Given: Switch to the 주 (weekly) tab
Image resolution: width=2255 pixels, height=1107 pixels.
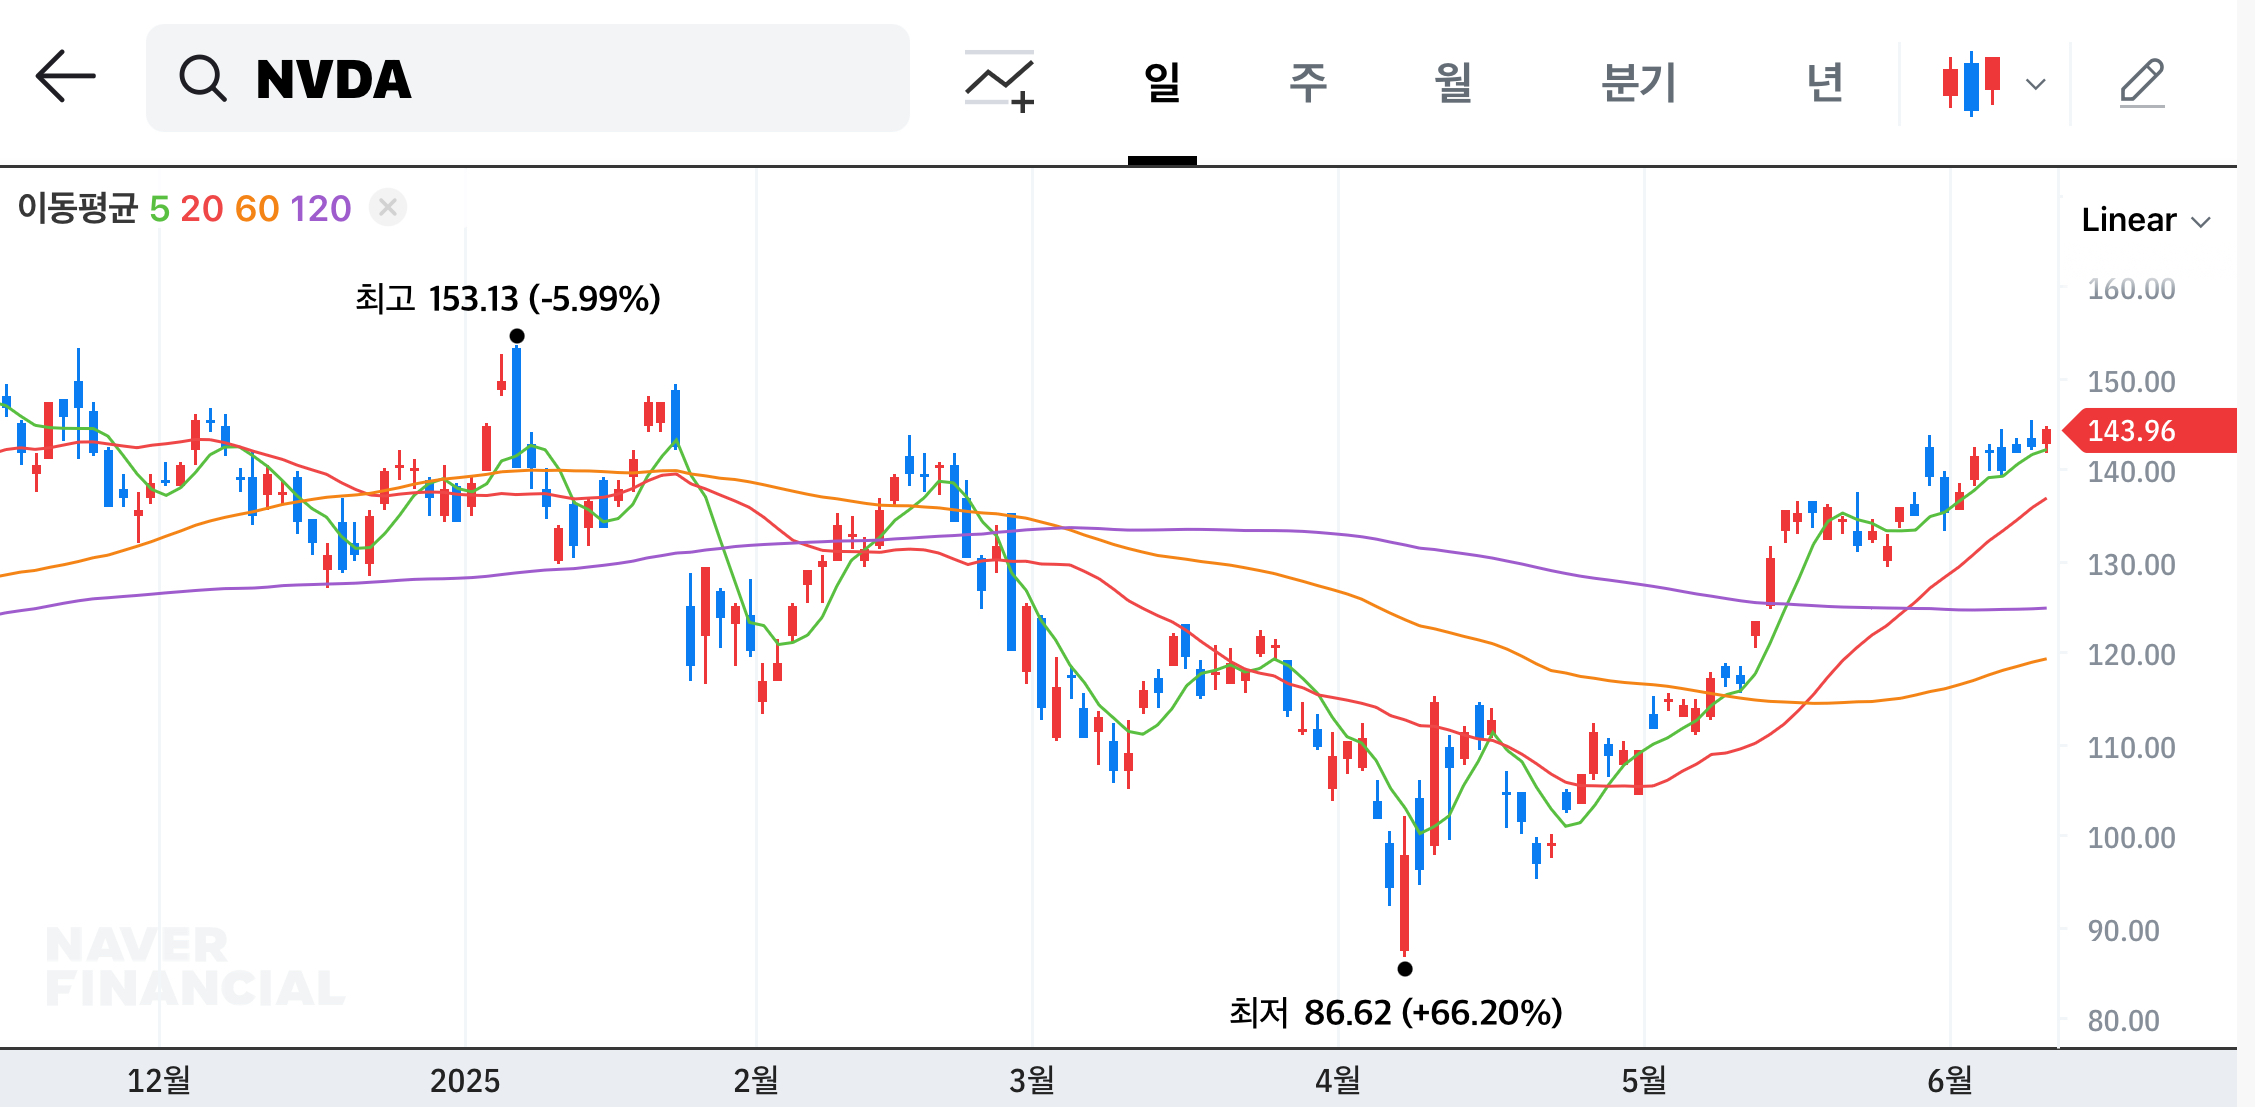Looking at the screenshot, I should point(1308,81).
